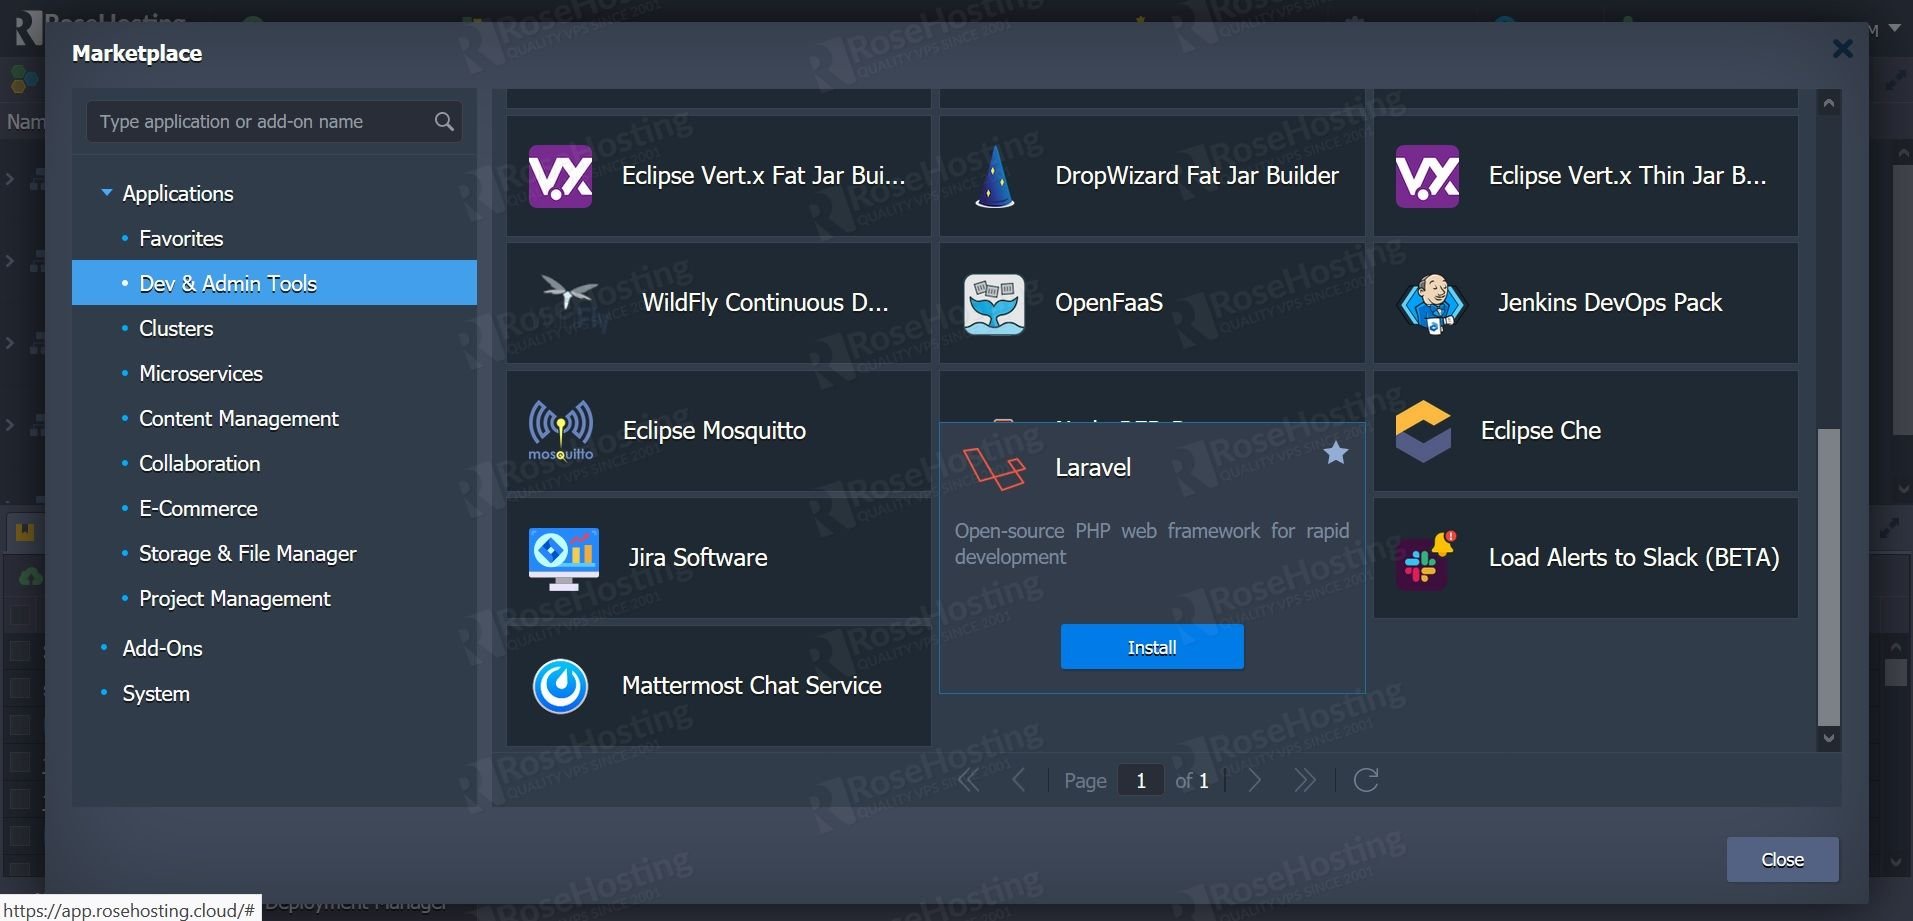1913x921 pixels.
Task: Click the search magnifier icon
Action: (444, 121)
